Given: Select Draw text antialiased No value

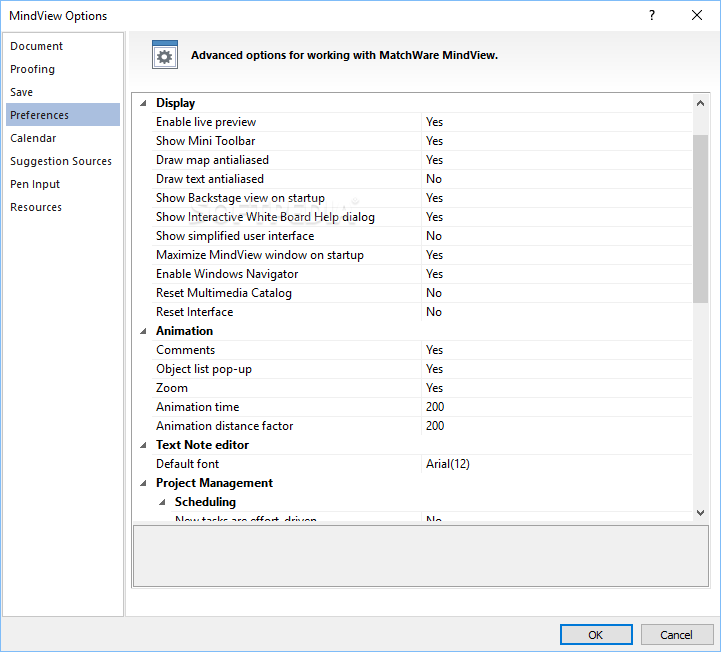Looking at the screenshot, I should (x=556, y=179).
